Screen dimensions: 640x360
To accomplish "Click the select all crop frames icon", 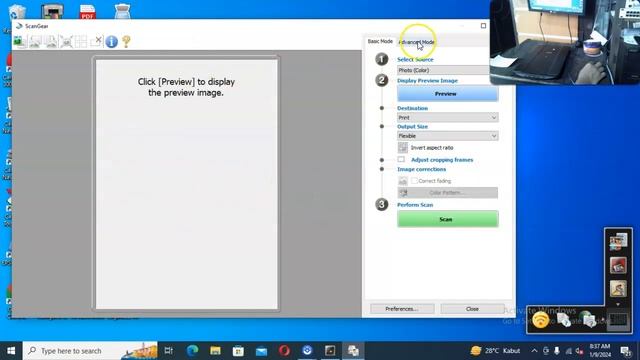I will point(81,41).
